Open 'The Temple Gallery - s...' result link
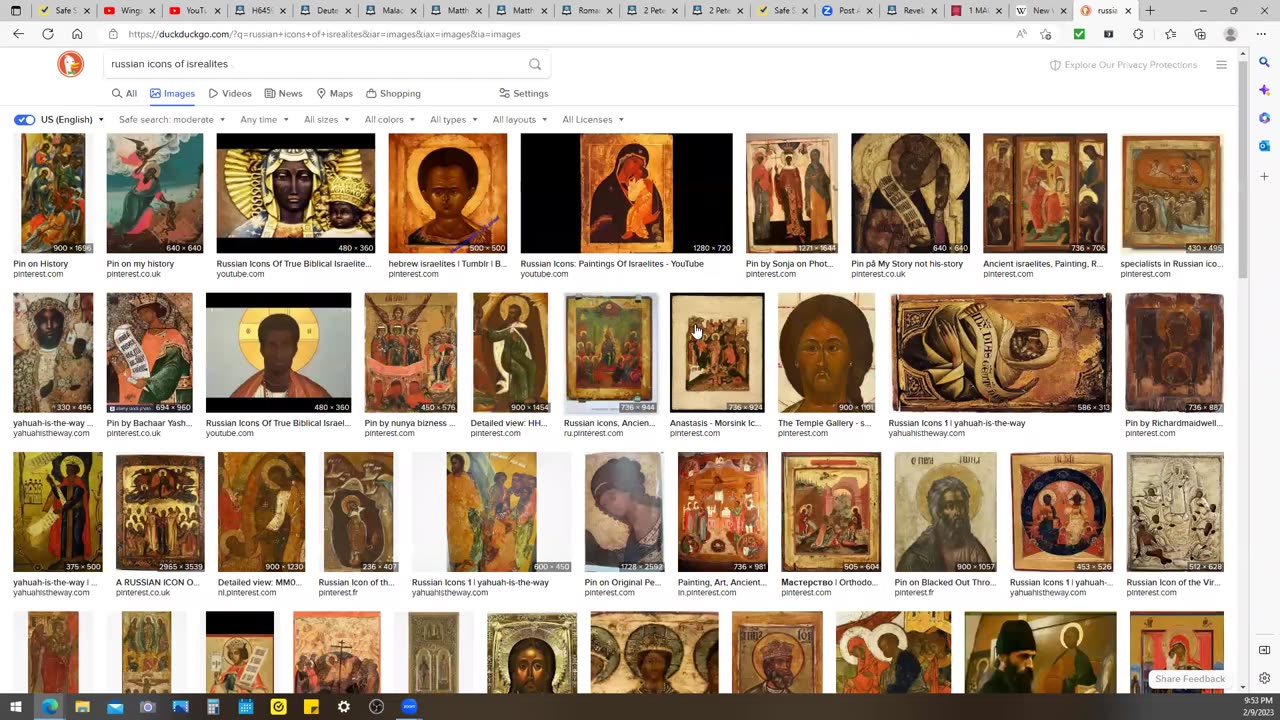Image resolution: width=1280 pixels, height=720 pixels. (824, 423)
